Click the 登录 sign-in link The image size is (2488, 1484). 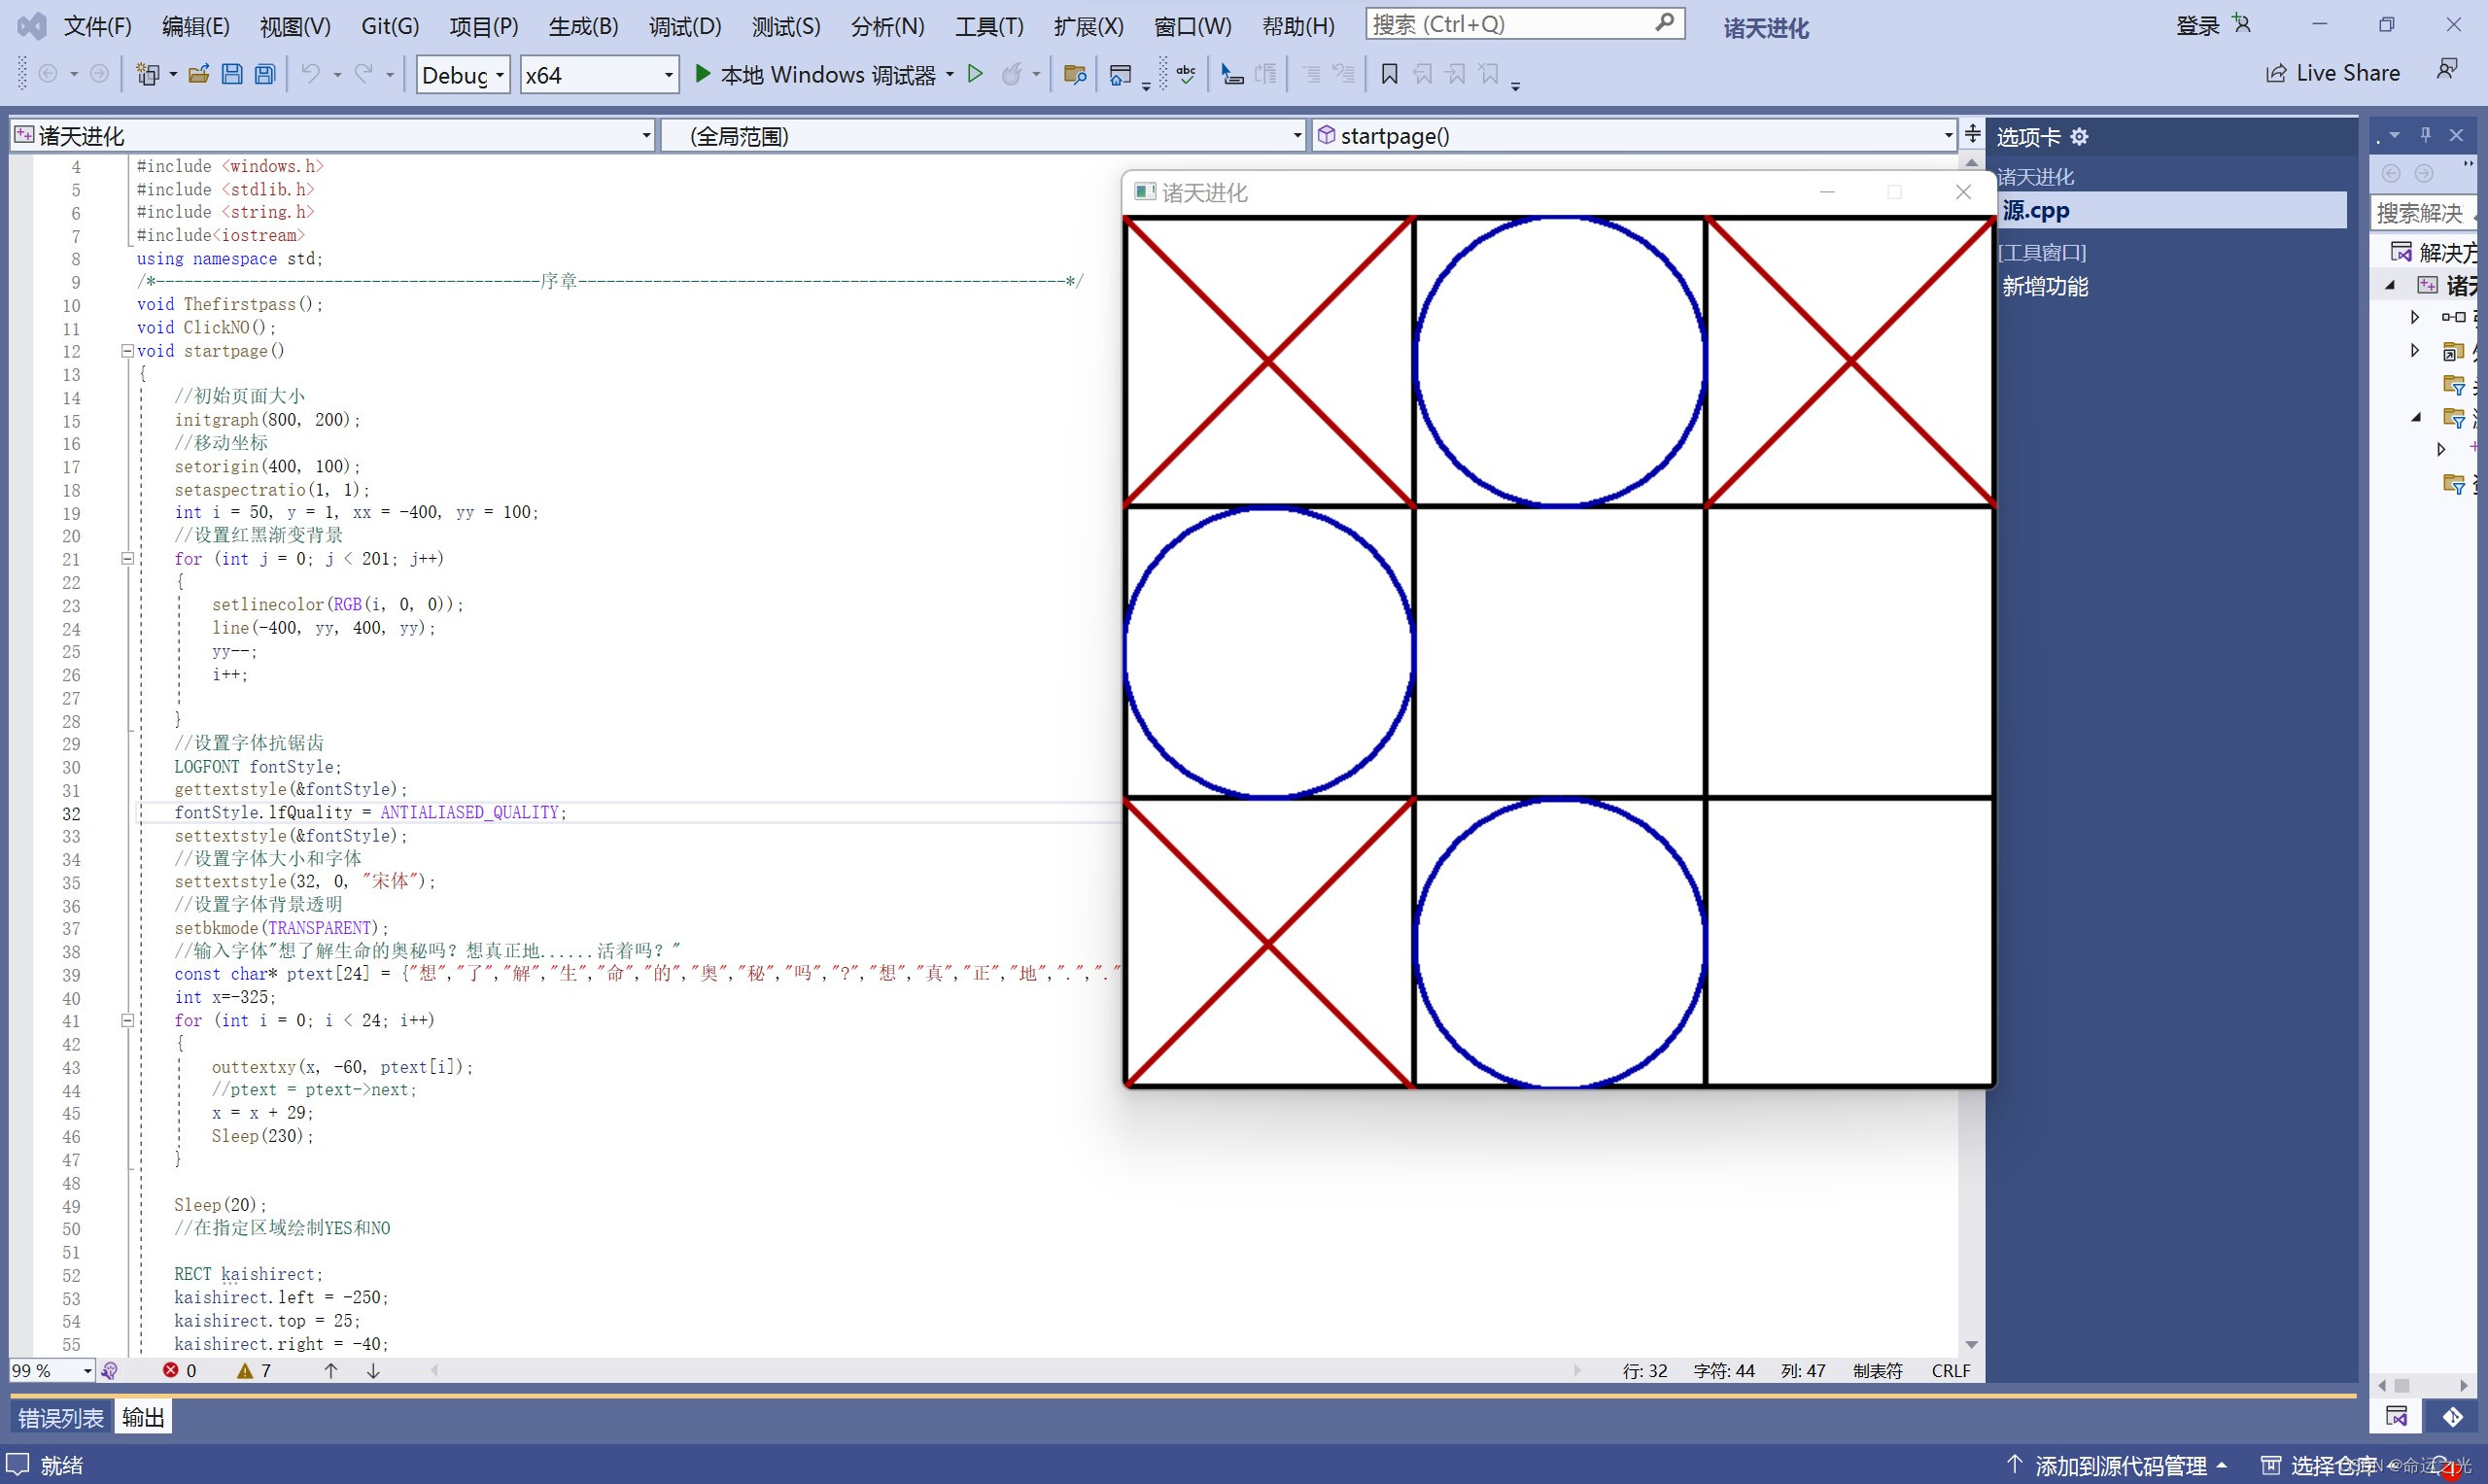click(2197, 25)
